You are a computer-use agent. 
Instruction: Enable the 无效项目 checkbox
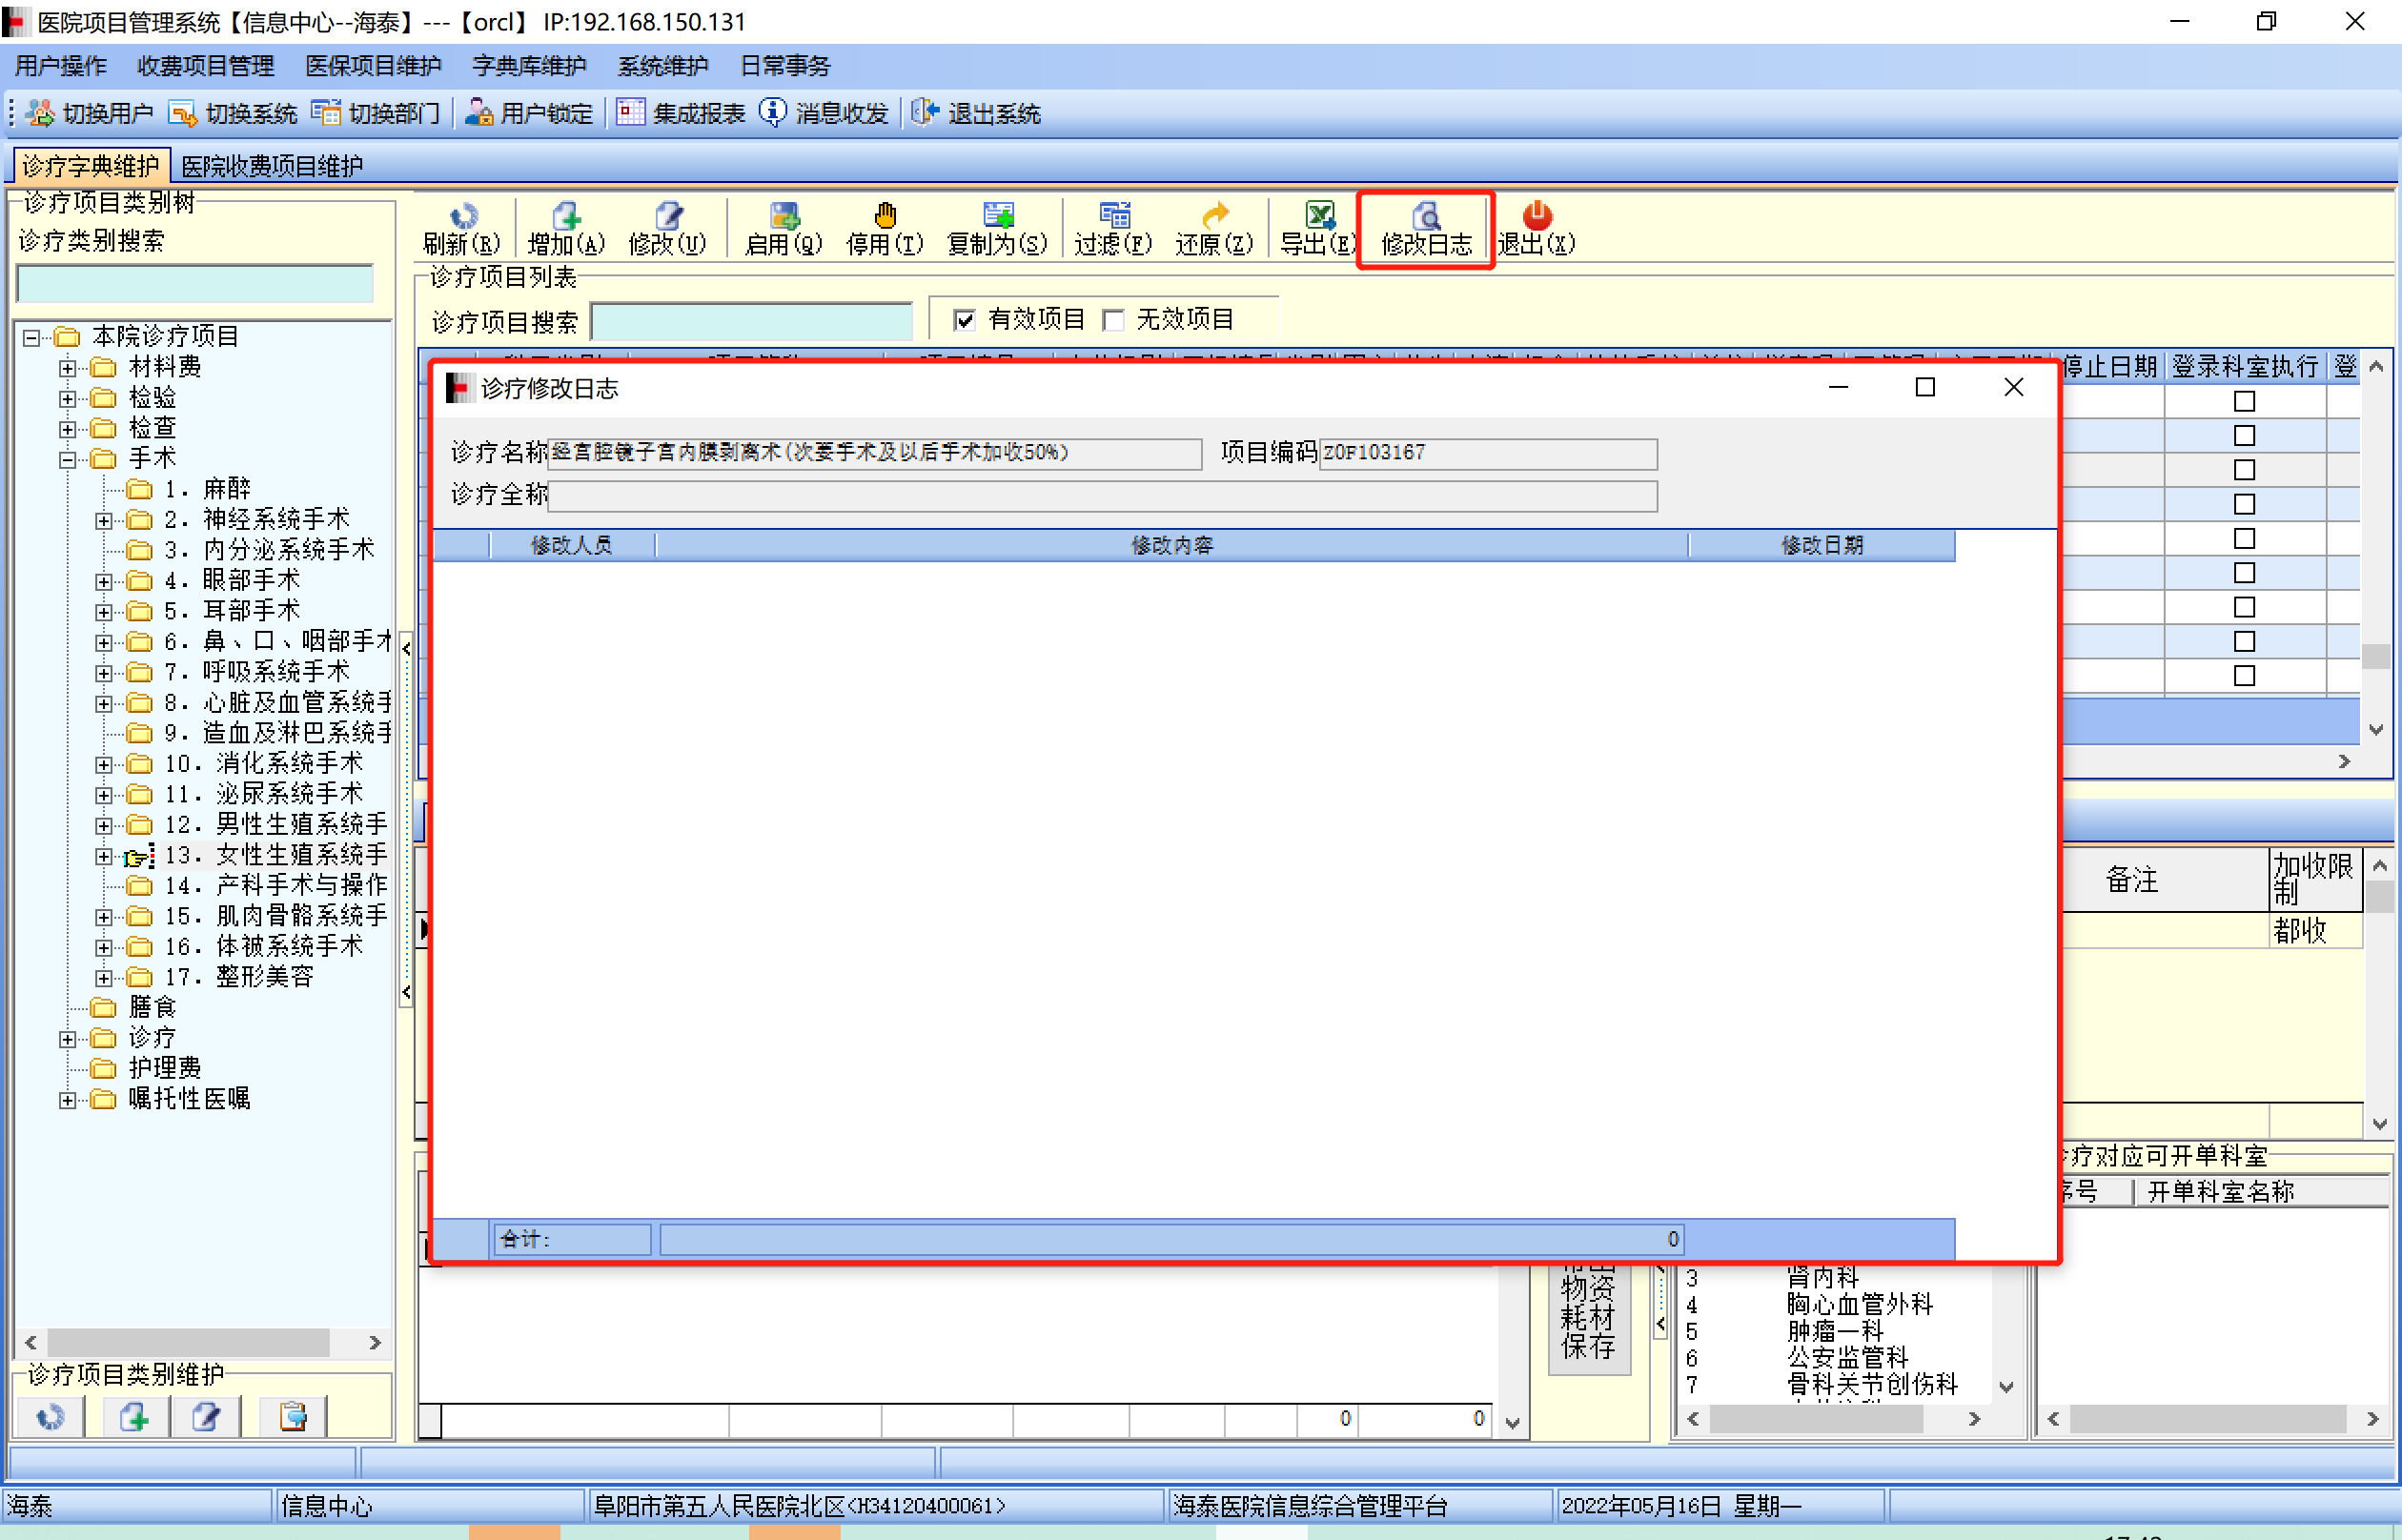pyautogui.click(x=1113, y=320)
